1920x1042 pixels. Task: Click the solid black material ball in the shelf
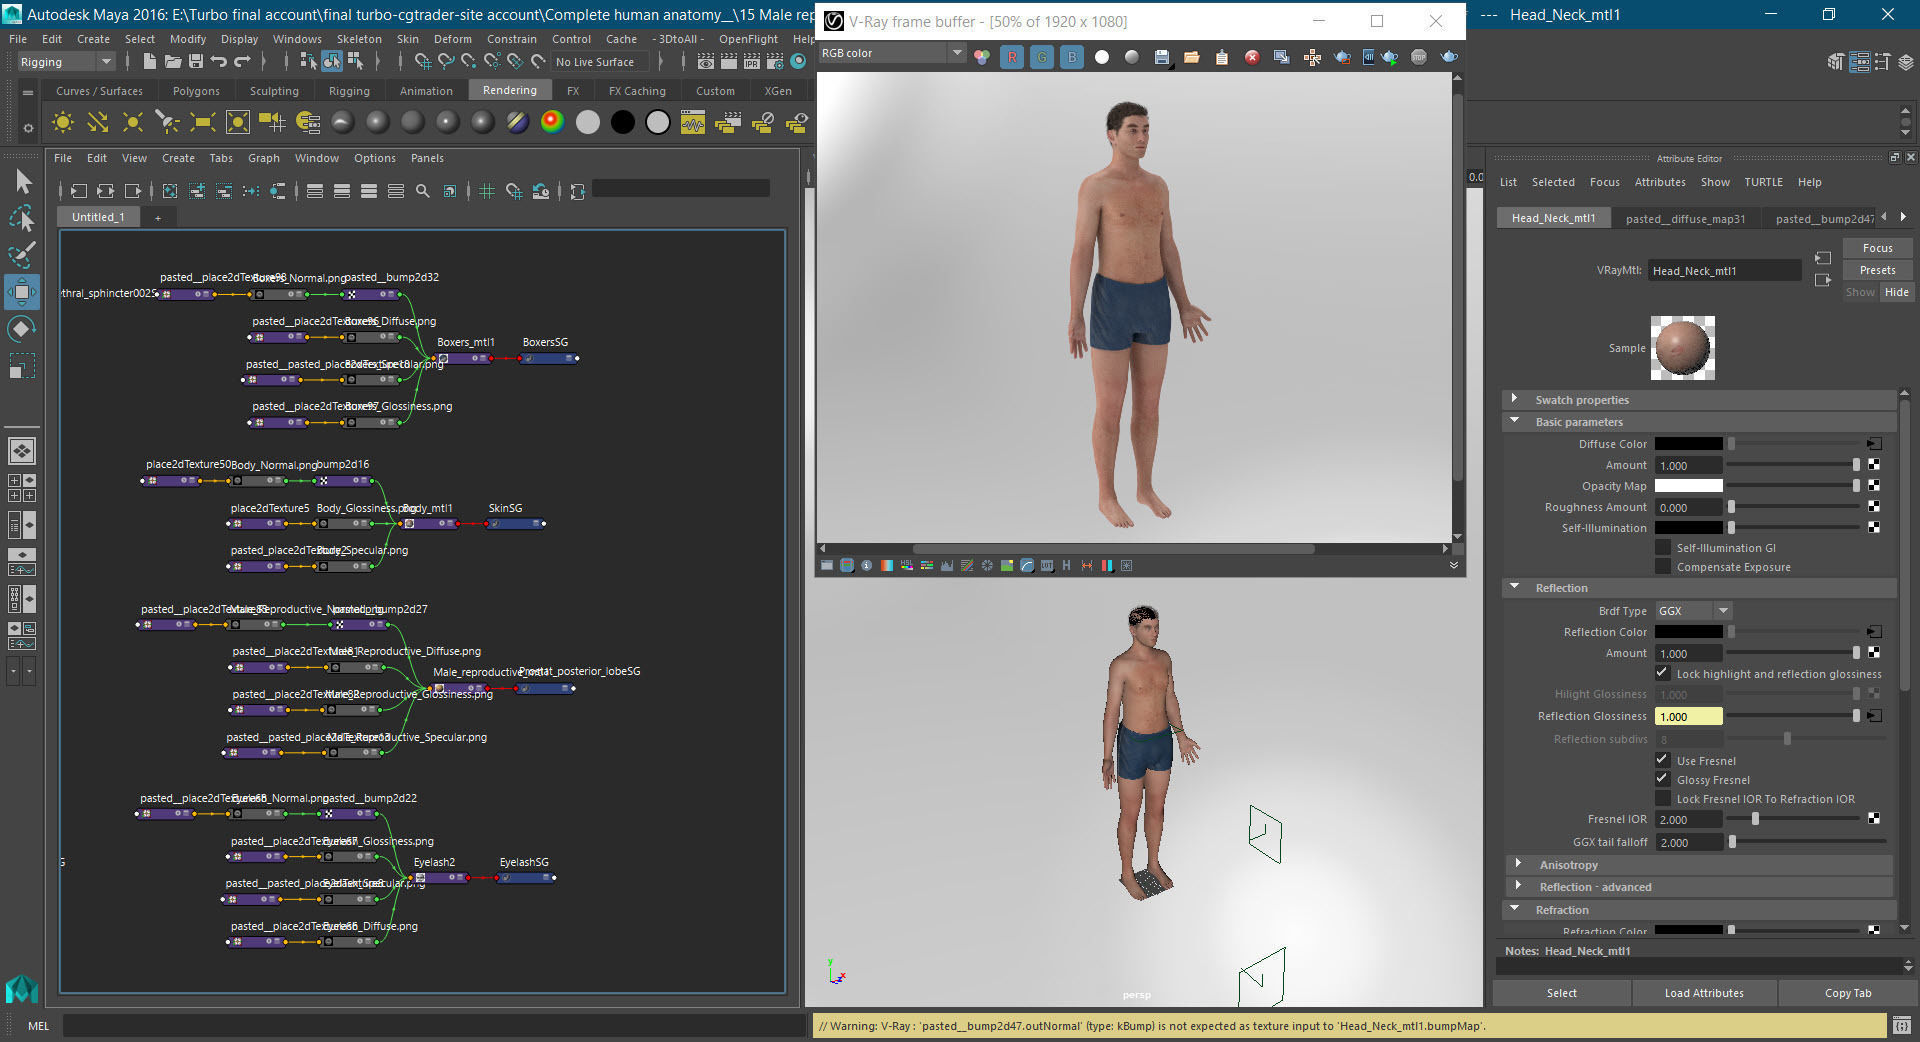[x=622, y=122]
